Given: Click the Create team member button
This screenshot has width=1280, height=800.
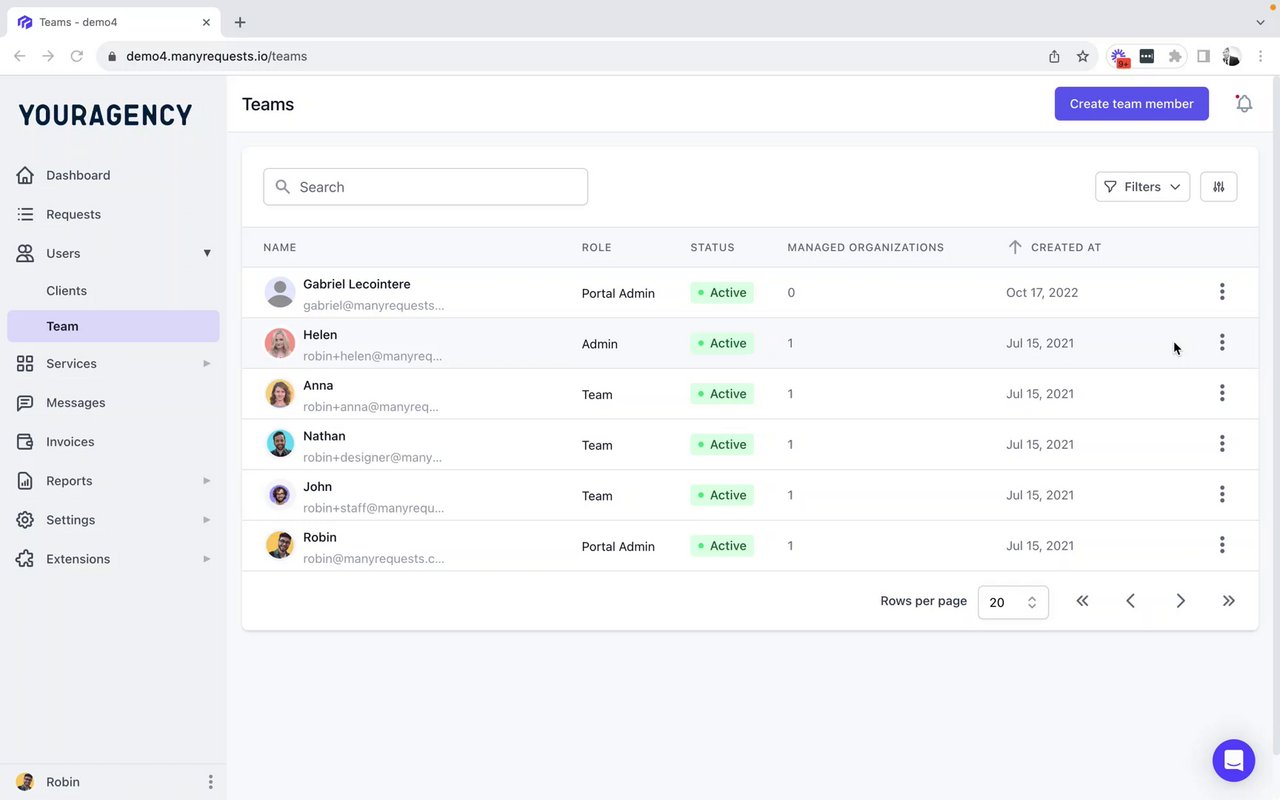Looking at the screenshot, I should coord(1131,104).
